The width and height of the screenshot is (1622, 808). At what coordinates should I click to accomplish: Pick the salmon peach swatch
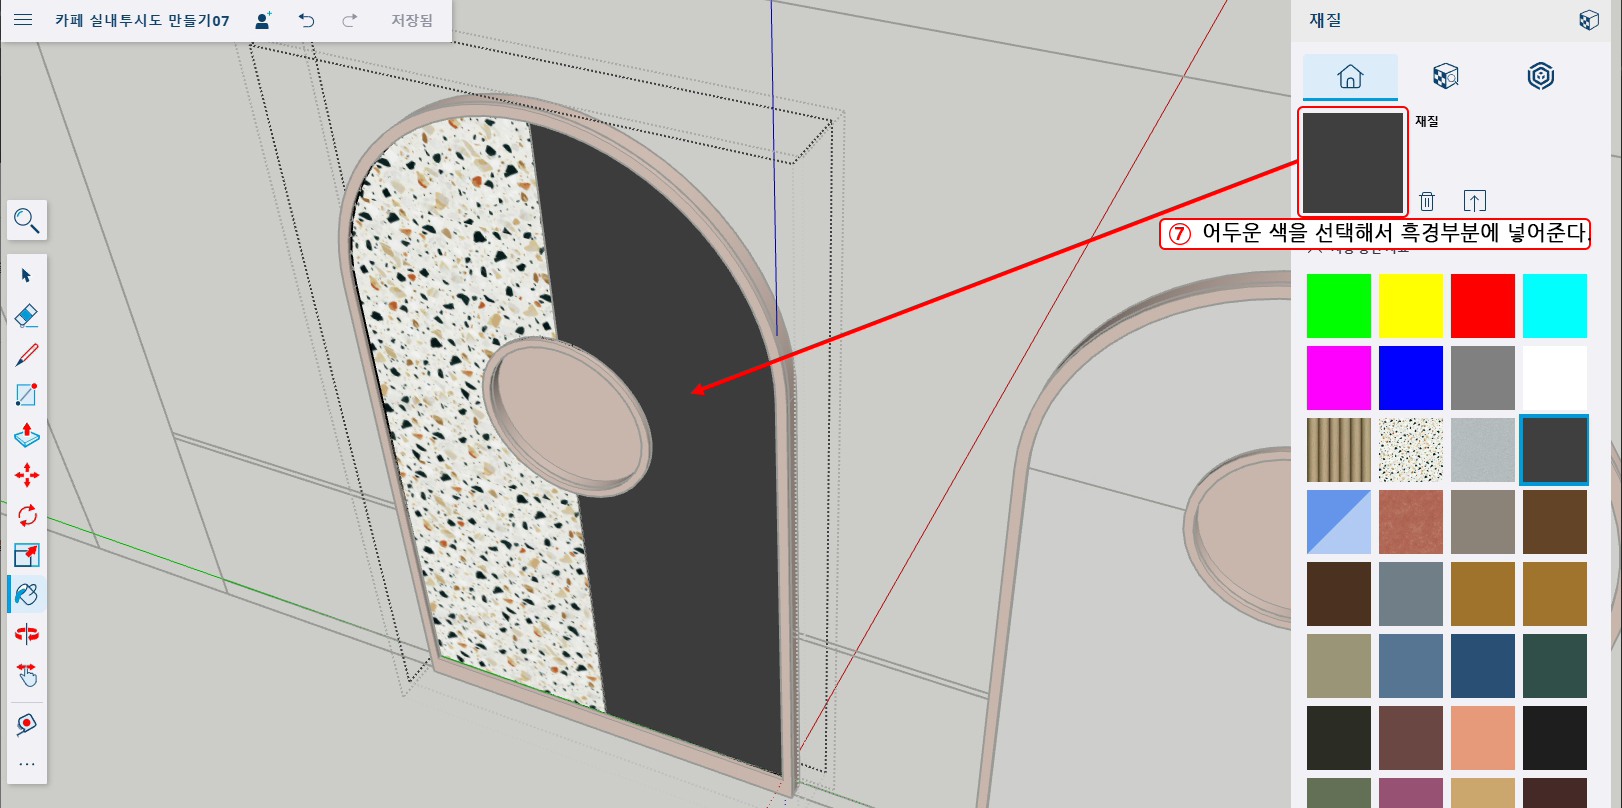pyautogui.click(x=1483, y=738)
